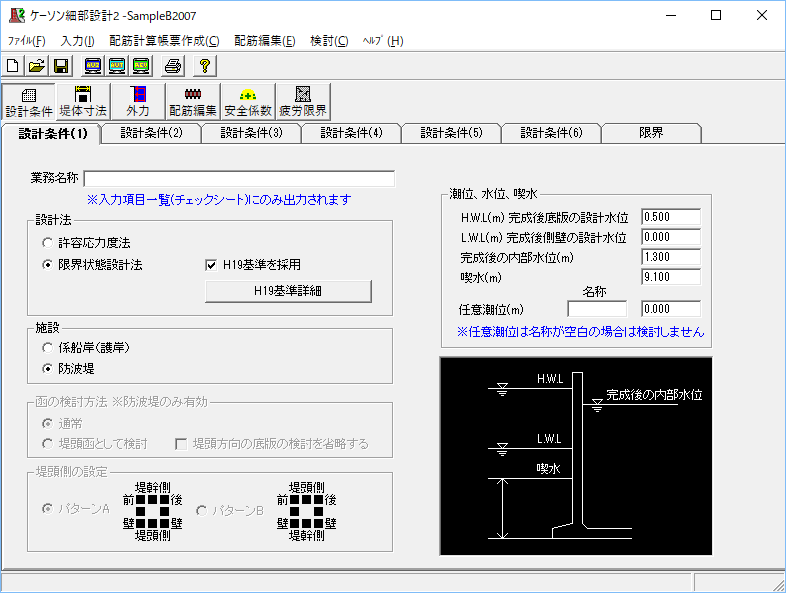
Task: Switch to 設計条件(3) tab
Action: tap(252, 133)
